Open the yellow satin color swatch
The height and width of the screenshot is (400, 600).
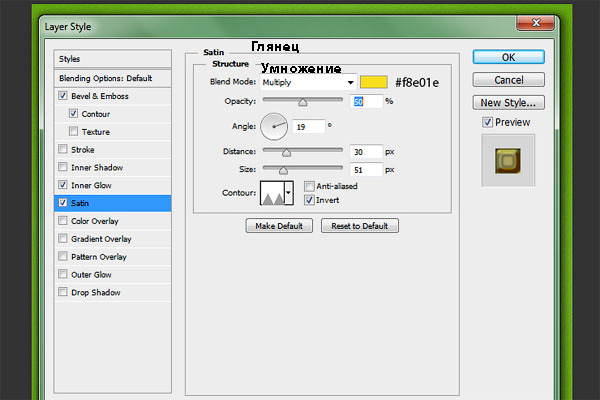tap(374, 82)
